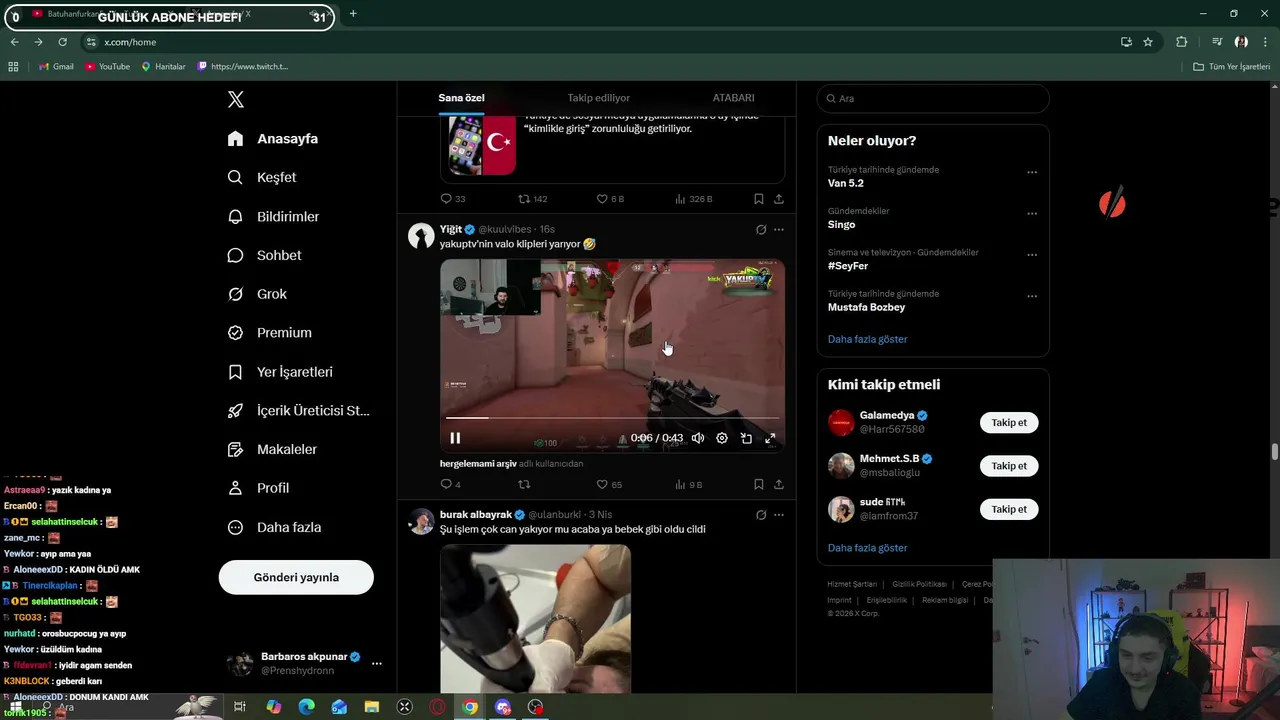Click Daha fazla göster under trends

[867, 339]
